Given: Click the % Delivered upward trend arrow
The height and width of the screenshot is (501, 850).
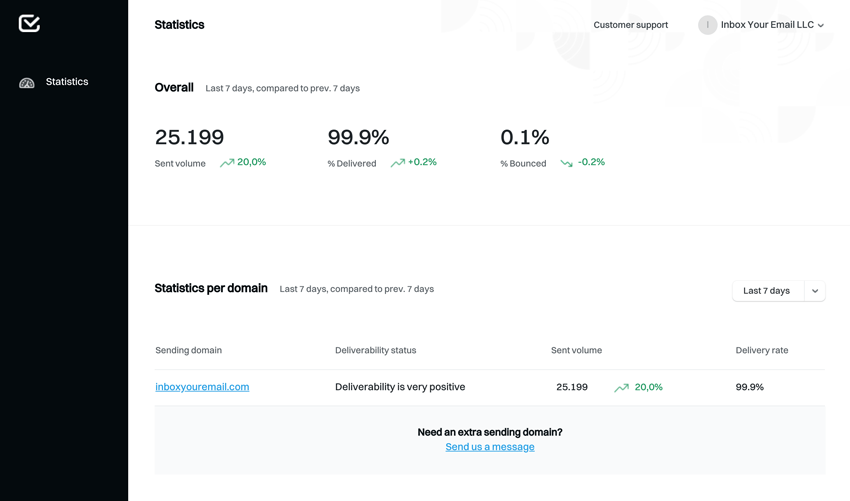Looking at the screenshot, I should [x=397, y=163].
